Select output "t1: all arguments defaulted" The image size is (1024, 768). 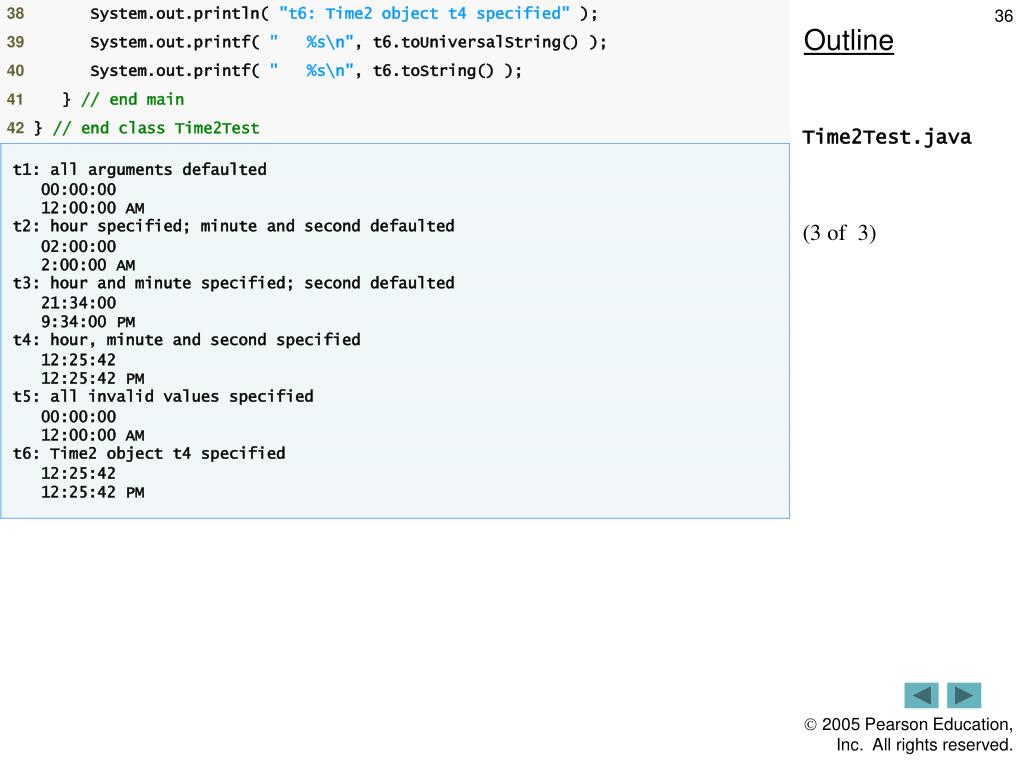click(x=140, y=170)
